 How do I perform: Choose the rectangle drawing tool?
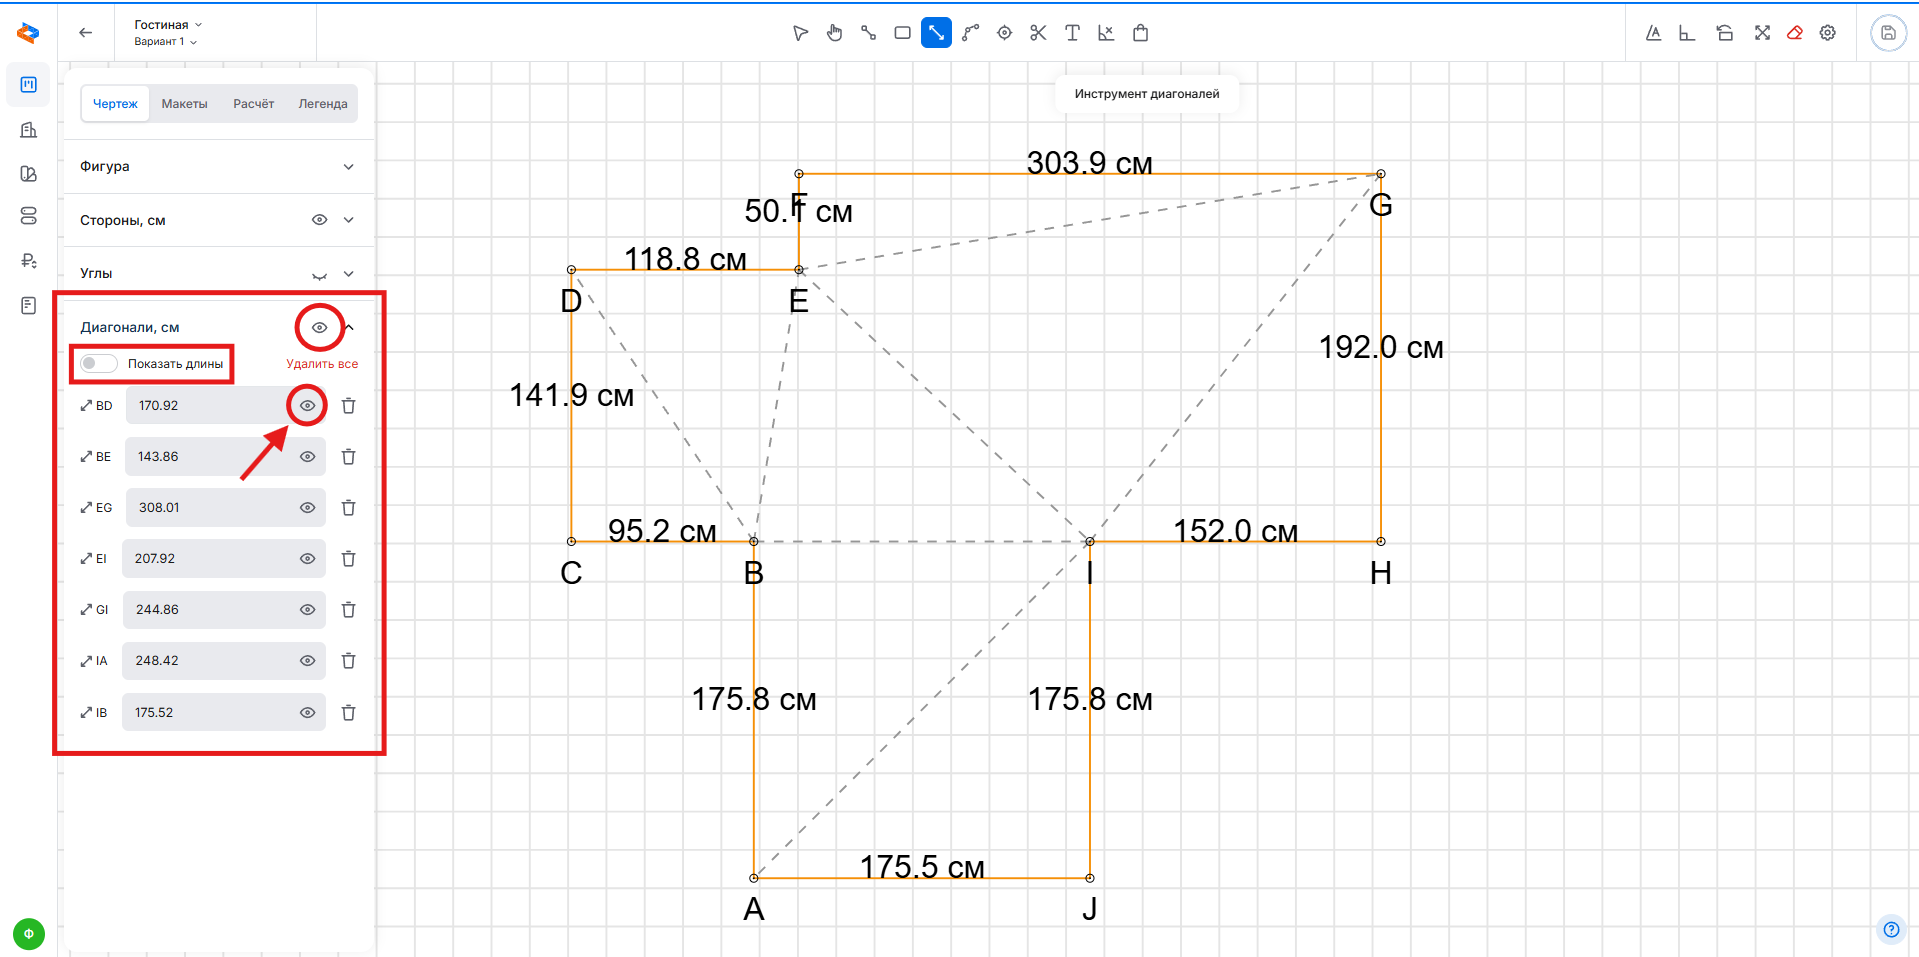click(902, 33)
